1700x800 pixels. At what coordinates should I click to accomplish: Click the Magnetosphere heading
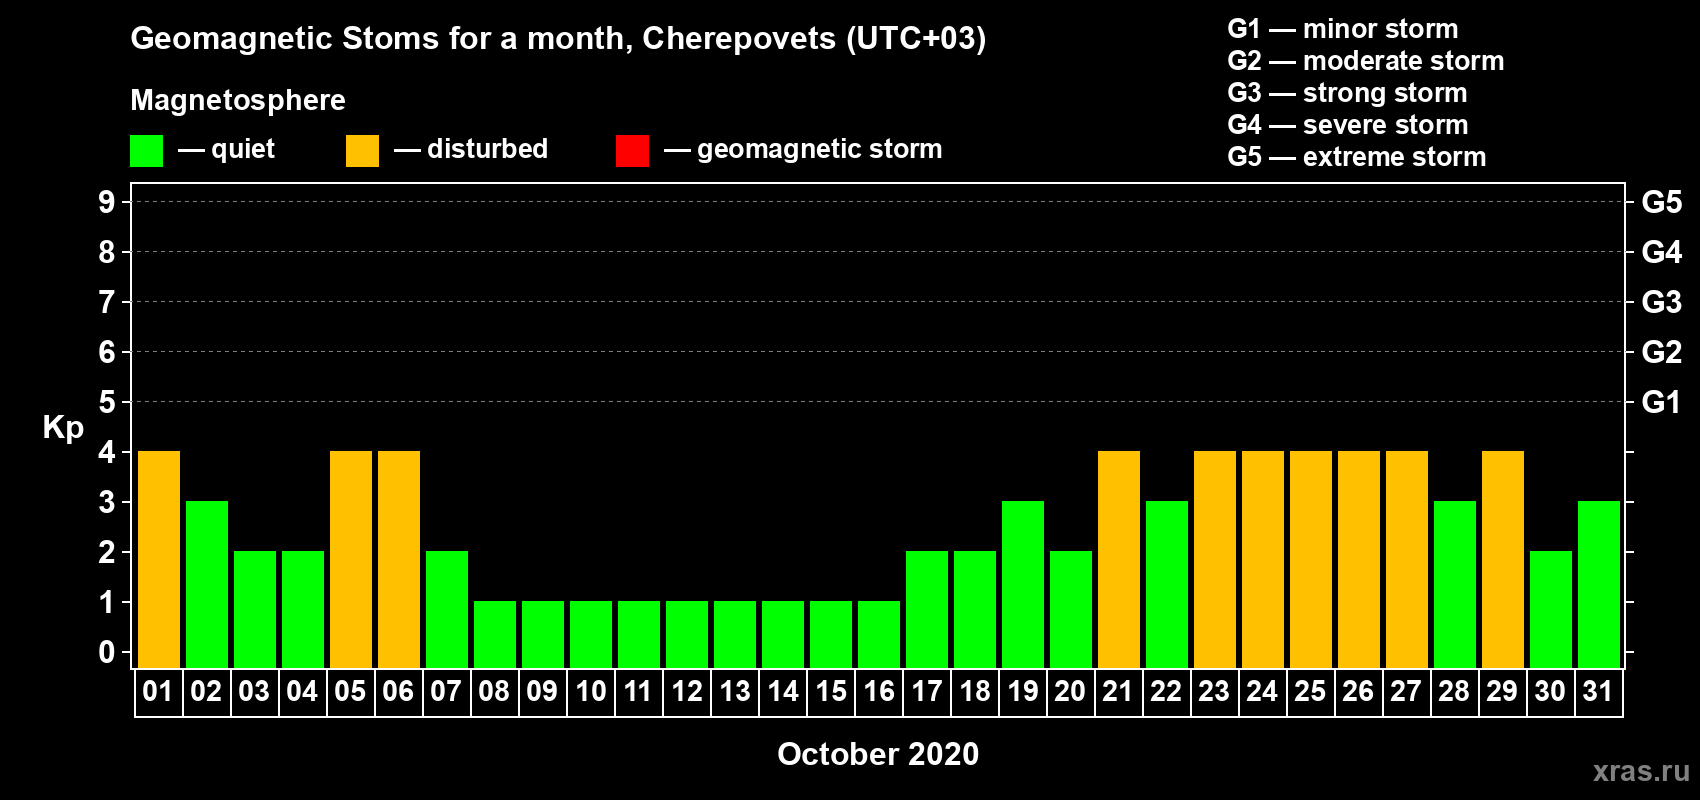(x=238, y=100)
